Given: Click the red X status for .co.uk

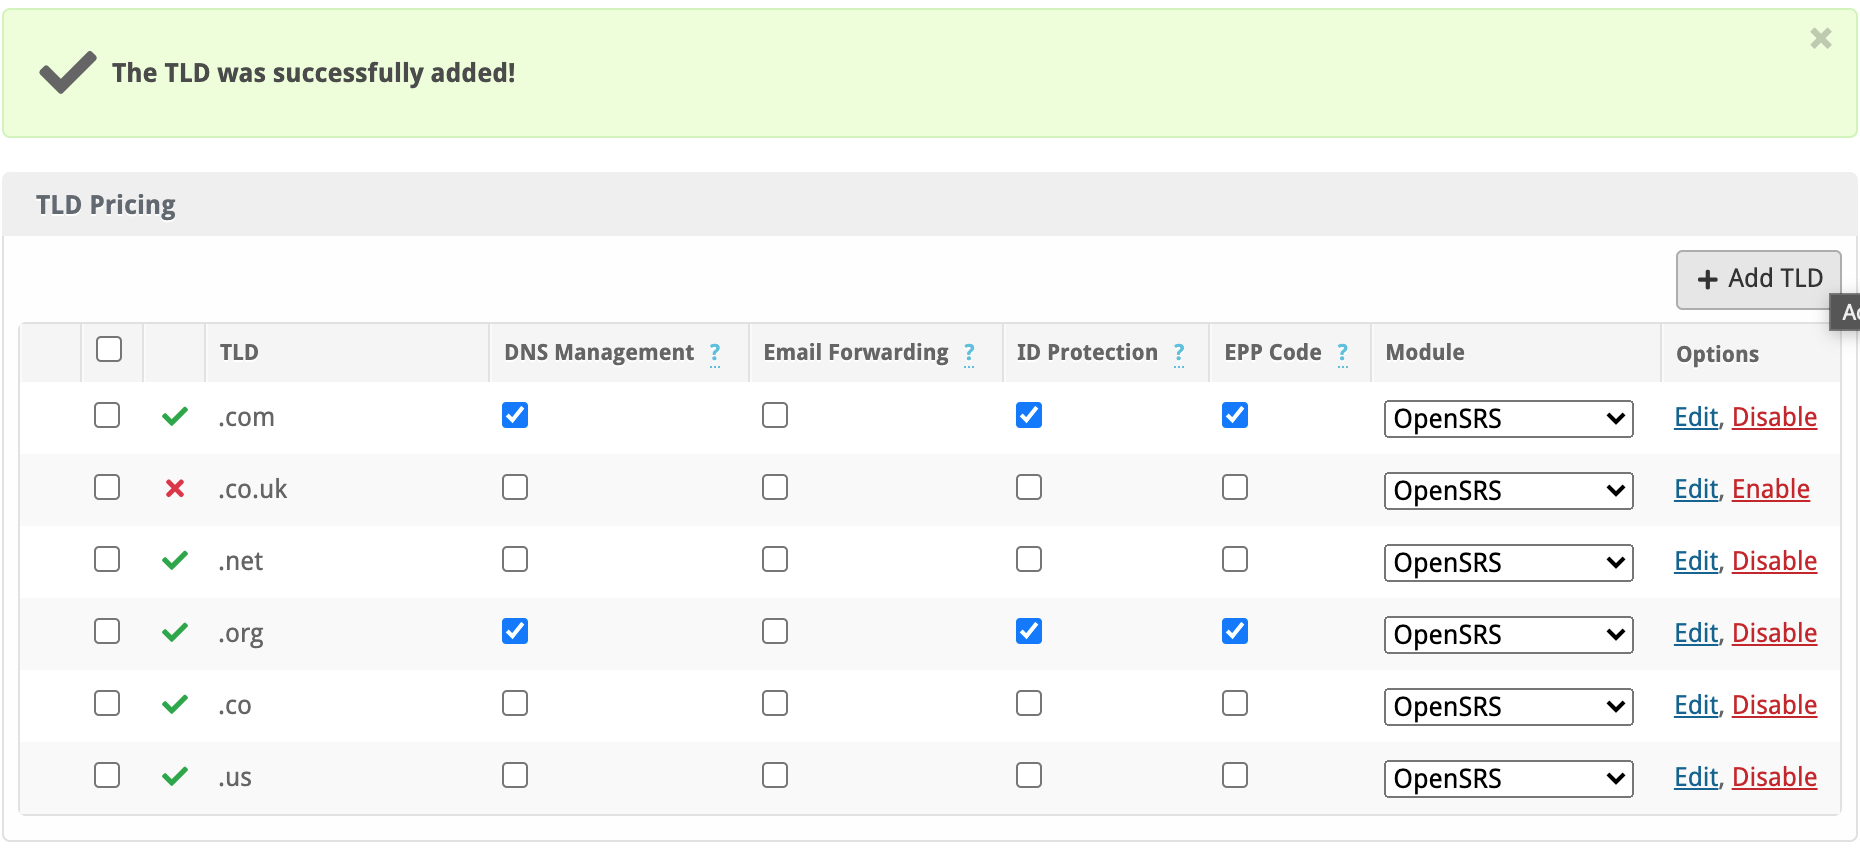Looking at the screenshot, I should point(175,488).
